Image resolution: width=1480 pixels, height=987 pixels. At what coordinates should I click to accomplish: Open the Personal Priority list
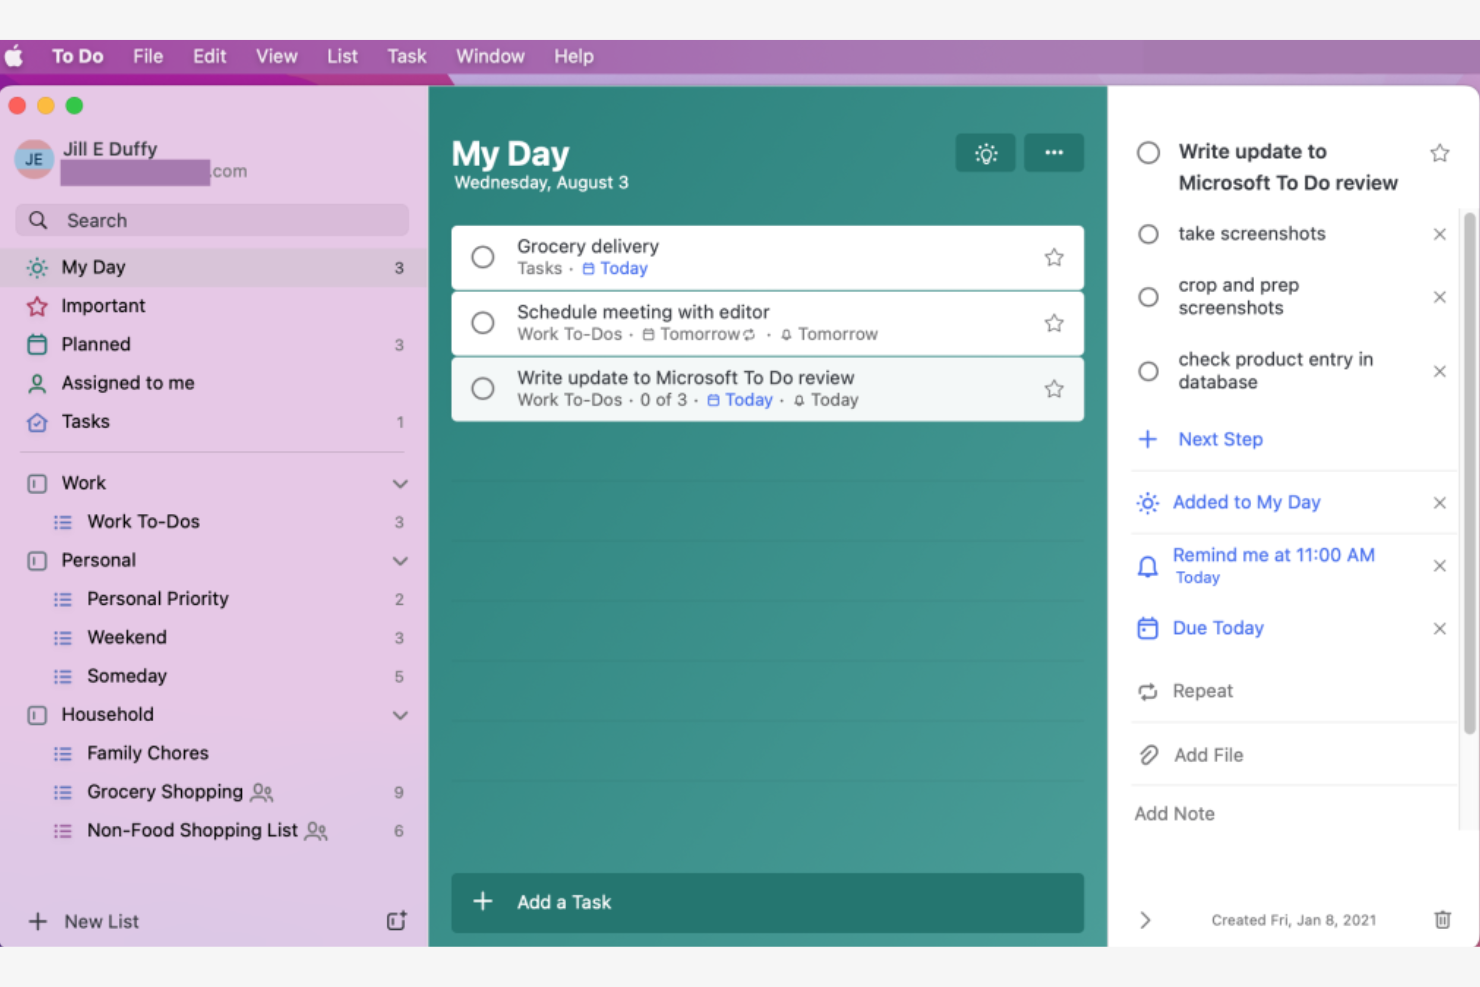pos(214,599)
